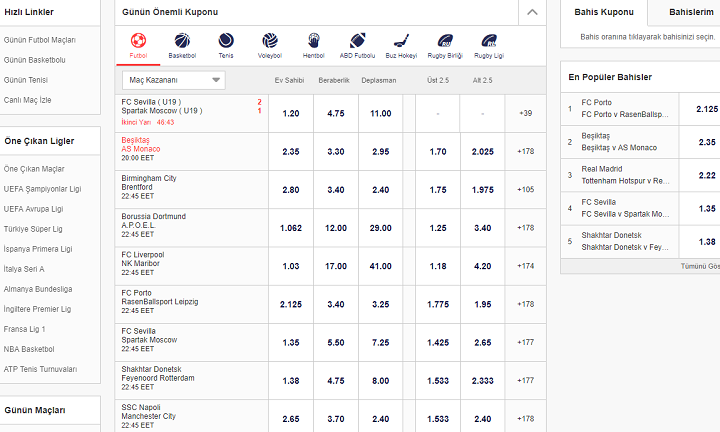Pick away odds 2.40 for Brentford

(381, 190)
